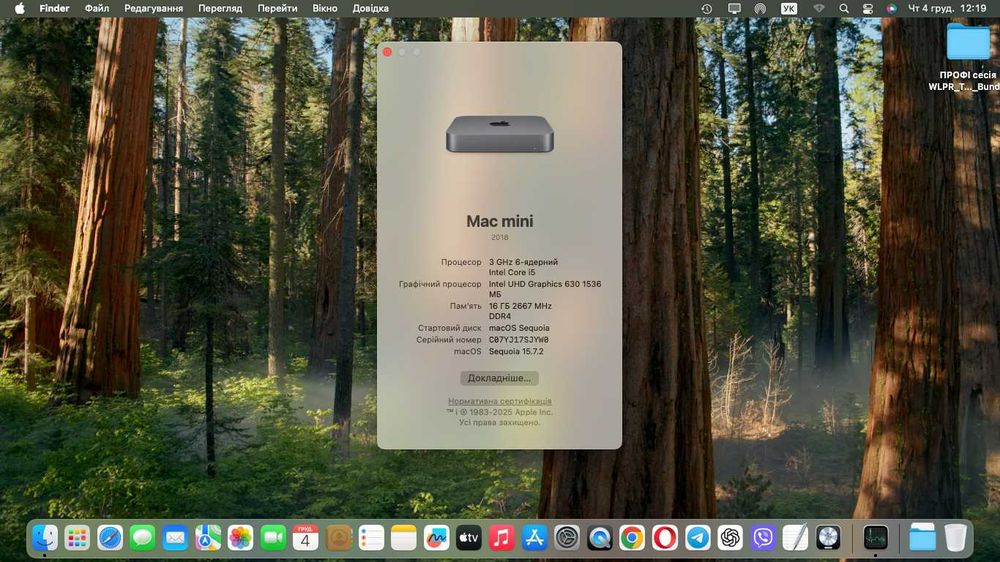
Task: Open the Mail app in Dock
Action: [x=175, y=538]
